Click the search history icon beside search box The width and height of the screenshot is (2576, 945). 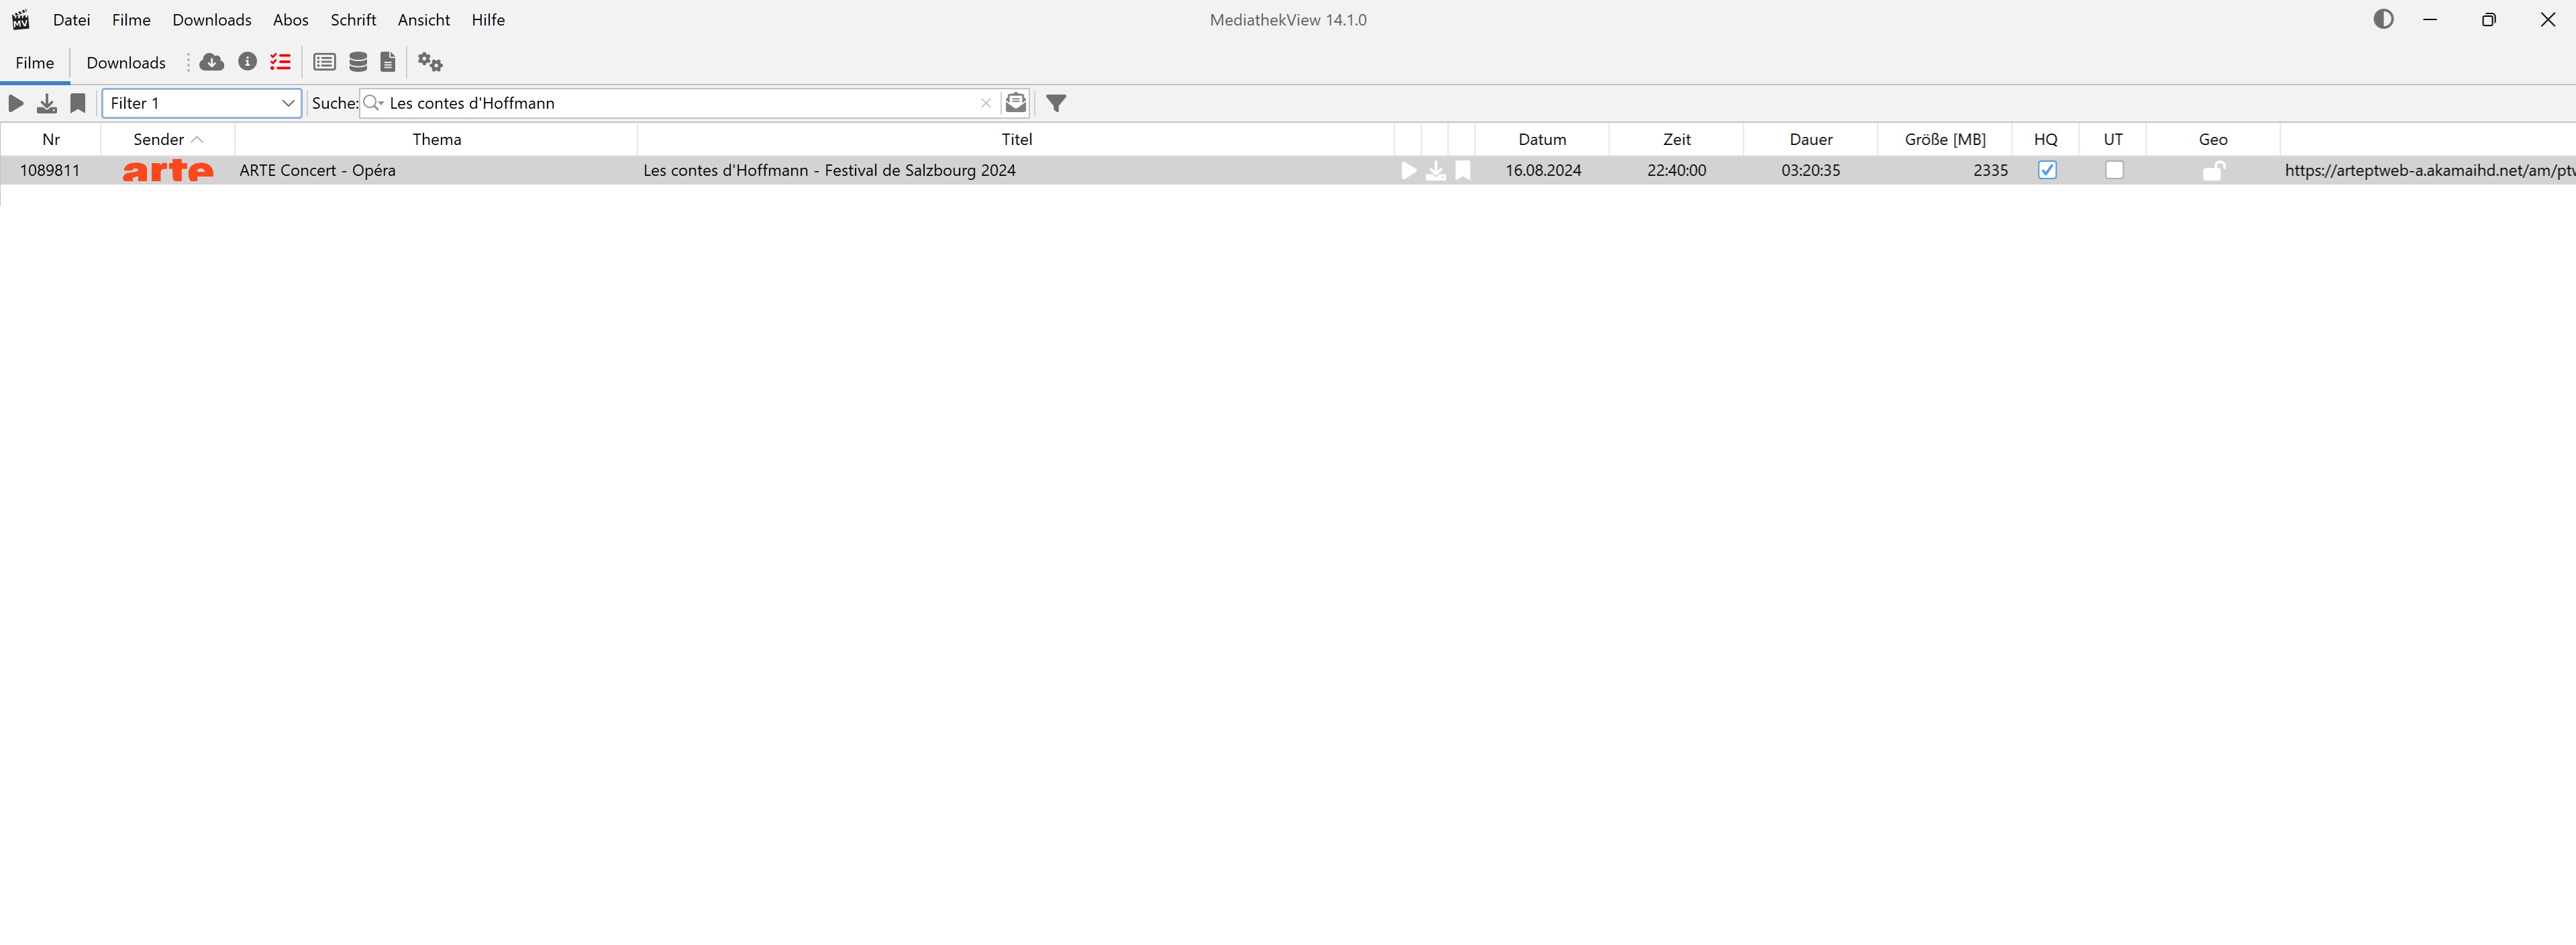(x=1016, y=102)
